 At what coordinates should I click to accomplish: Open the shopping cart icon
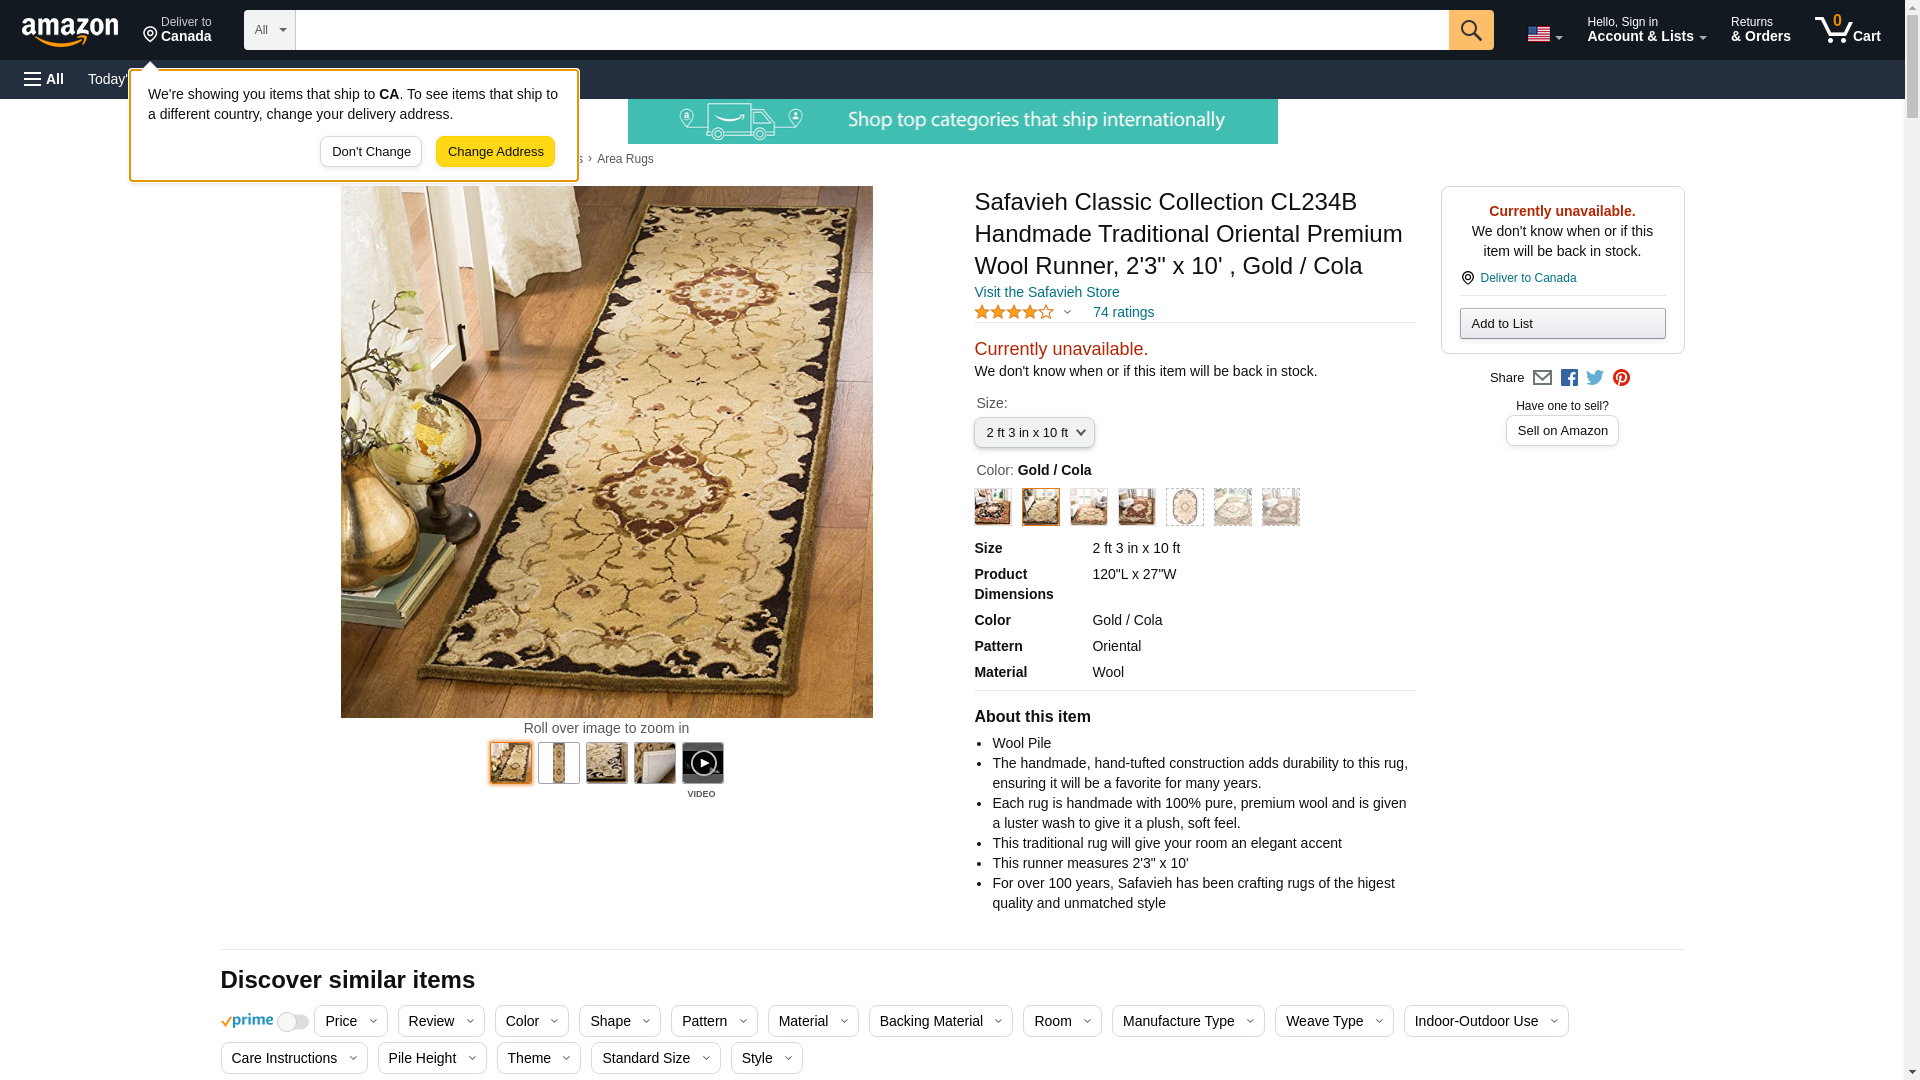coord(1847,30)
